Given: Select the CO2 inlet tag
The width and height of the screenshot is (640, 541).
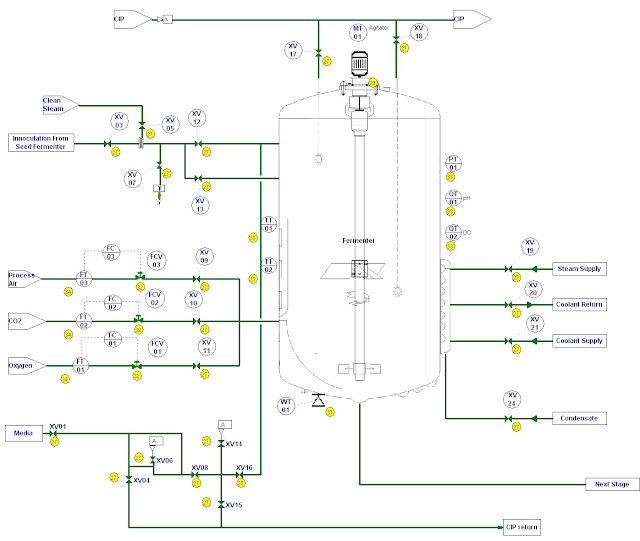Looking at the screenshot, I should click(27, 321).
